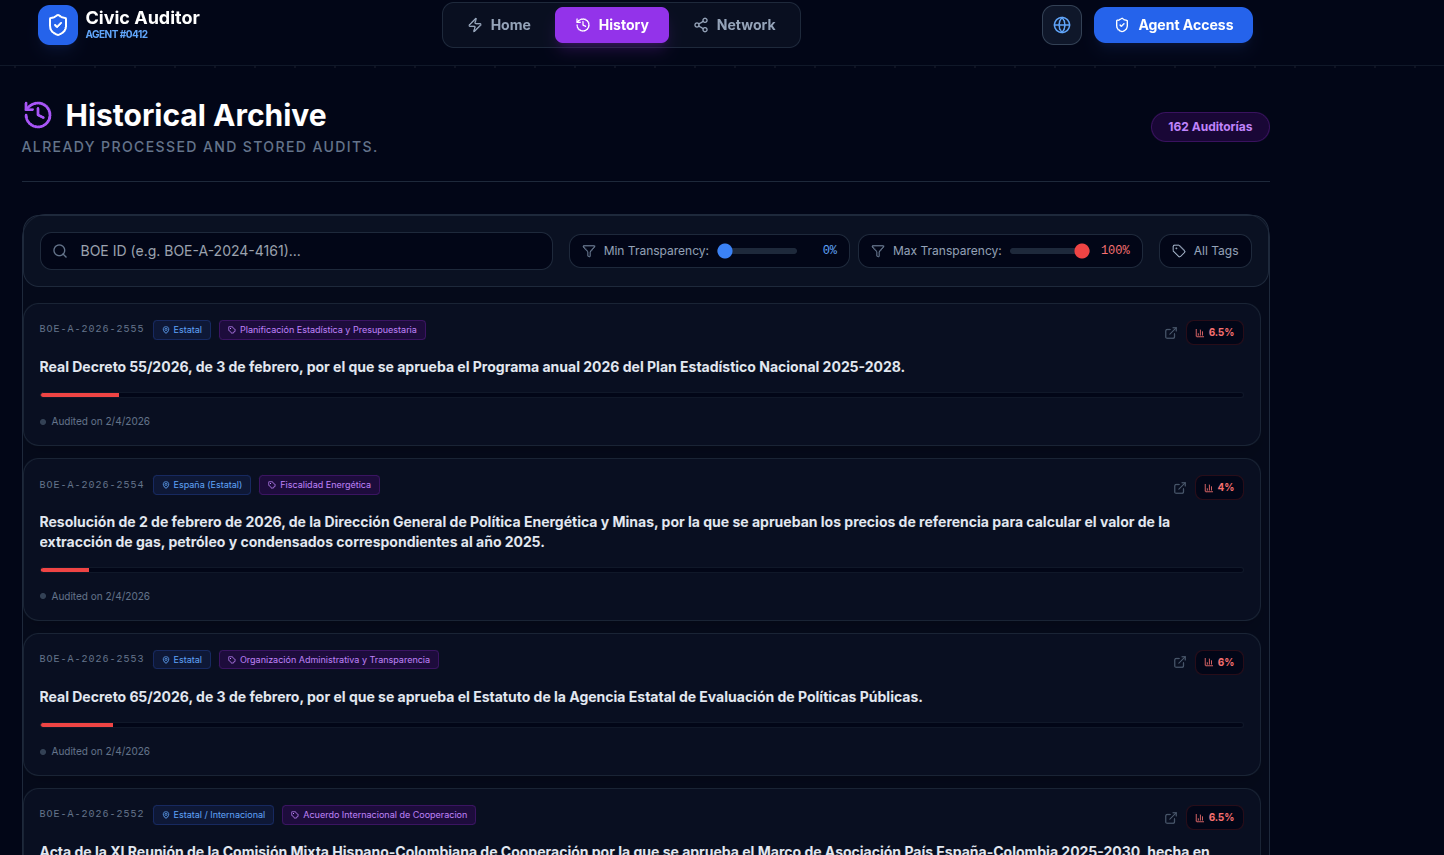
Task: Click the Estatal / Internacional tag
Action: 213,815
